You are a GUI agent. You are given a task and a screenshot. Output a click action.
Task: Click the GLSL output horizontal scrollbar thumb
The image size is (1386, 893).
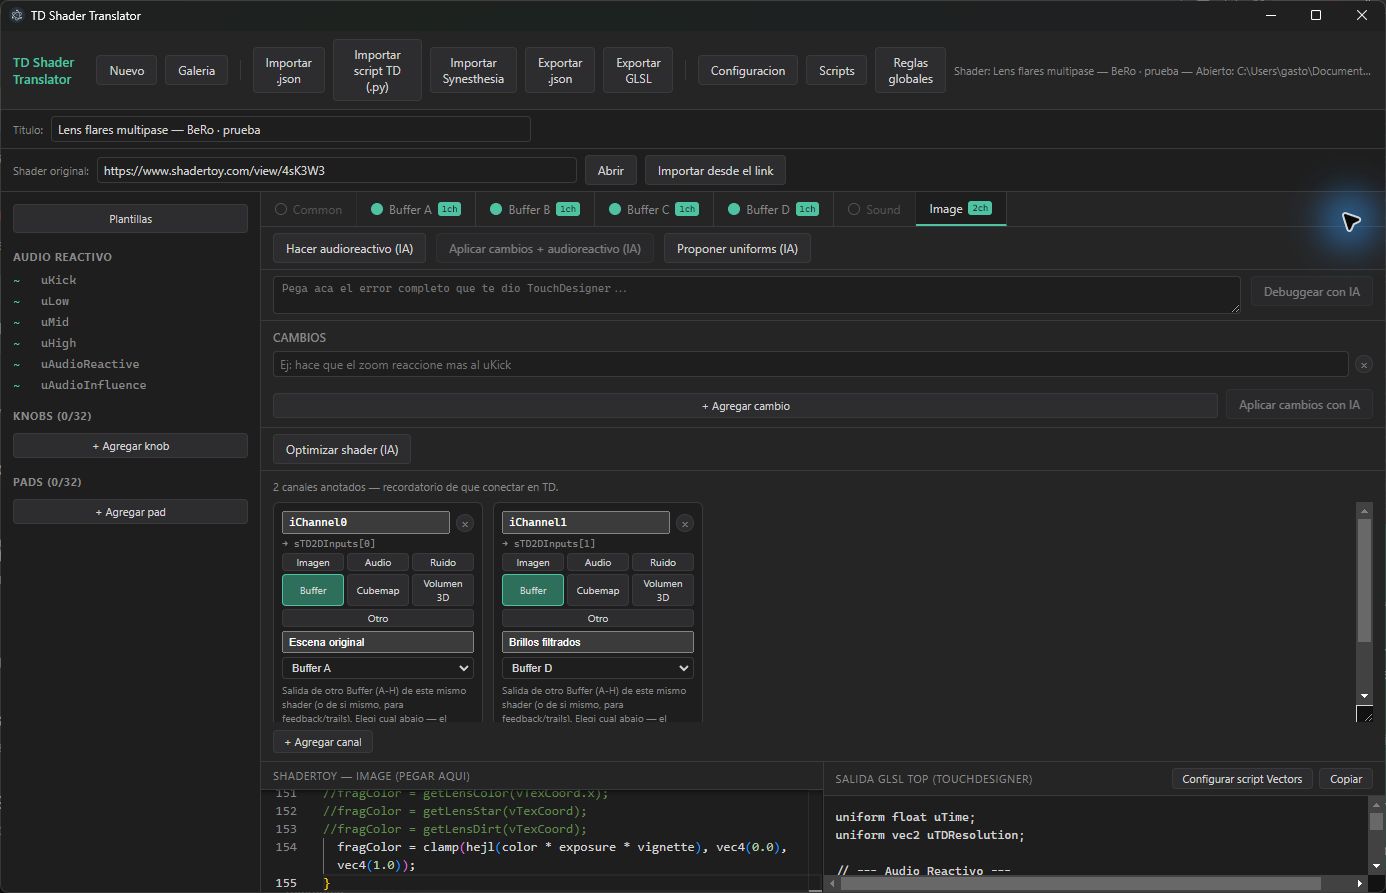click(x=1081, y=884)
